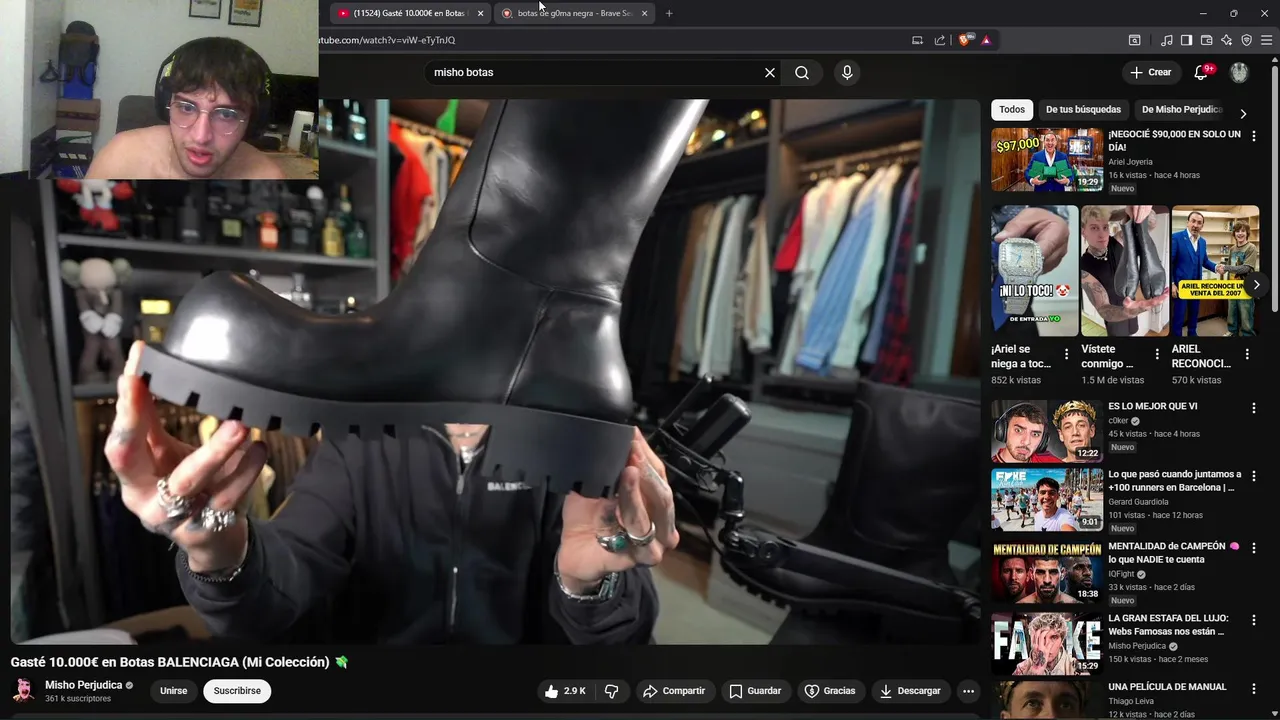Save video with Guardar button
1280x720 pixels.
[x=755, y=691]
